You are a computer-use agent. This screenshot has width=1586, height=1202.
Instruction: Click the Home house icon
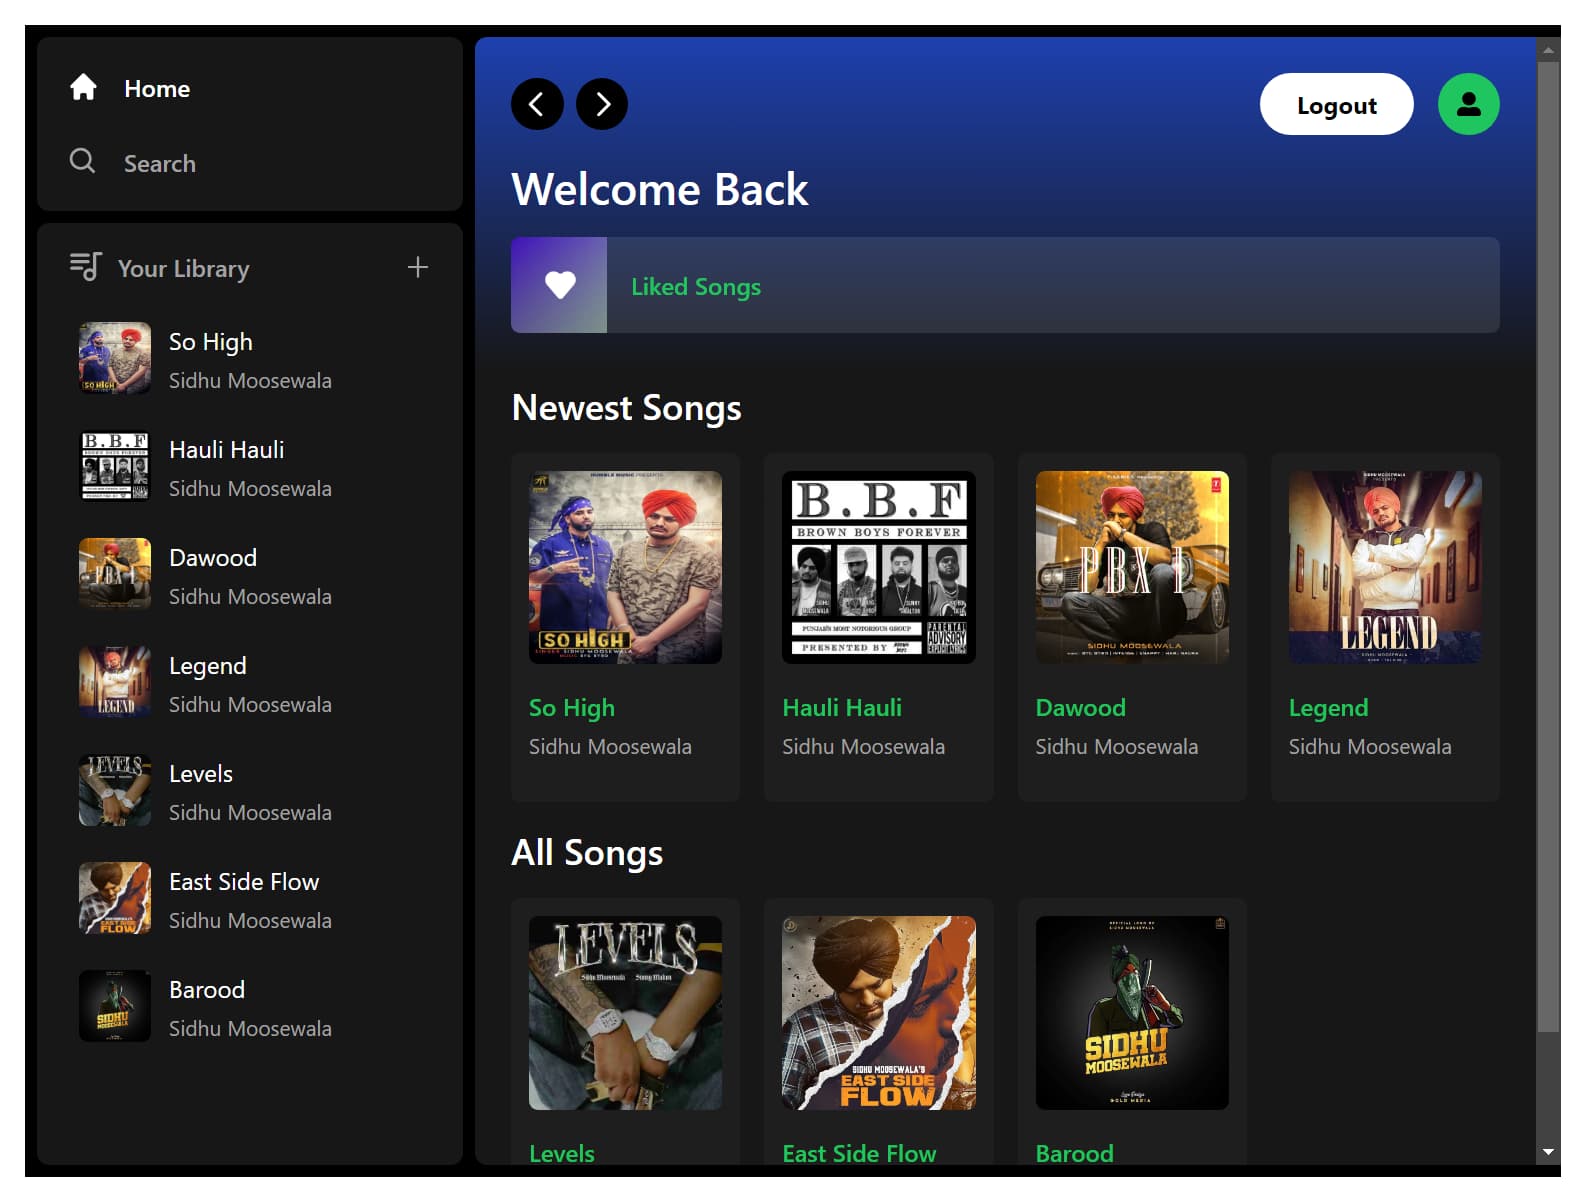83,88
